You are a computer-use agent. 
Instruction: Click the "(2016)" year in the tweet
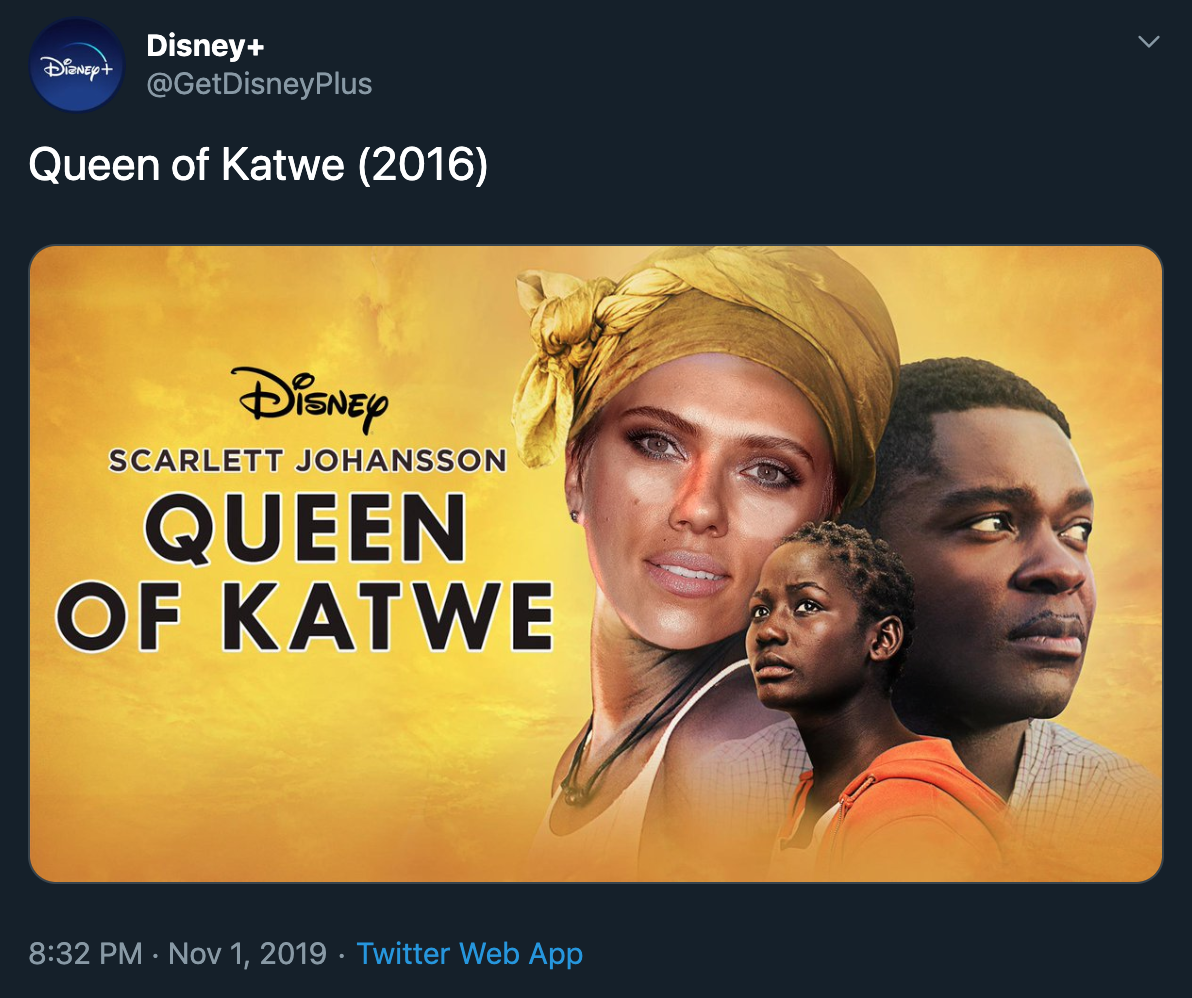point(422,165)
